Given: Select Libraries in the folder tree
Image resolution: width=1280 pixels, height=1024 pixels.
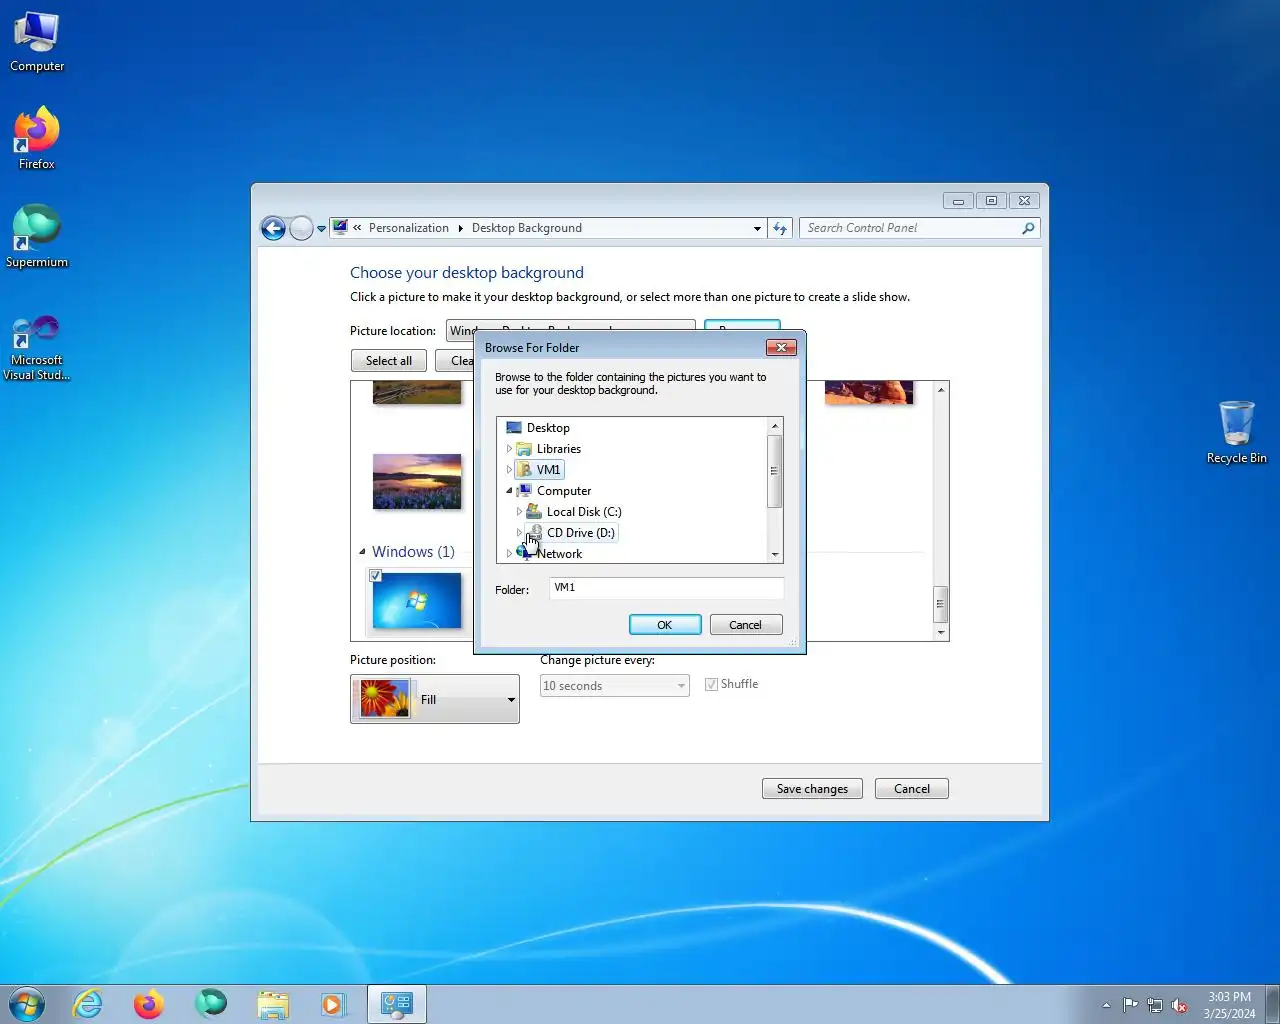Looking at the screenshot, I should coord(558,448).
